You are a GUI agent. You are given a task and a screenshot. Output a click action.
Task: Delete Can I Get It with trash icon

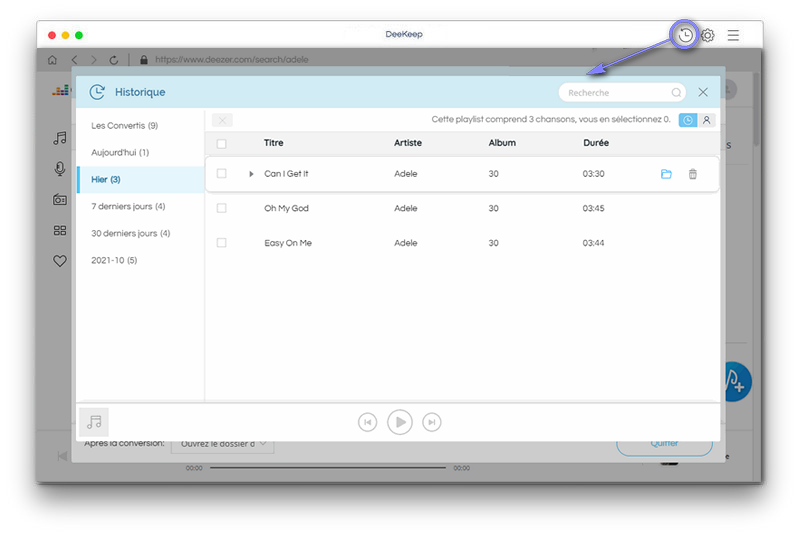click(x=692, y=174)
